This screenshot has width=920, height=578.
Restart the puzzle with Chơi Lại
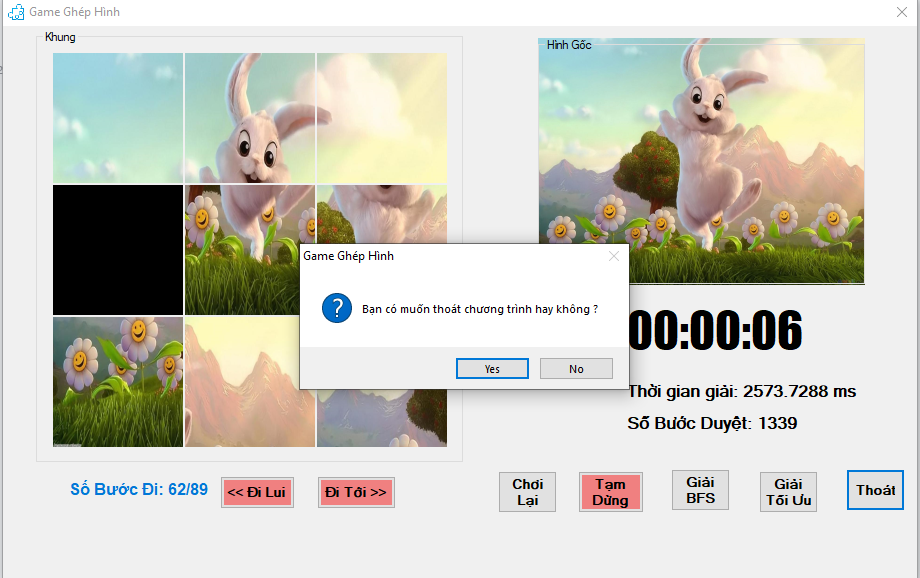527,492
